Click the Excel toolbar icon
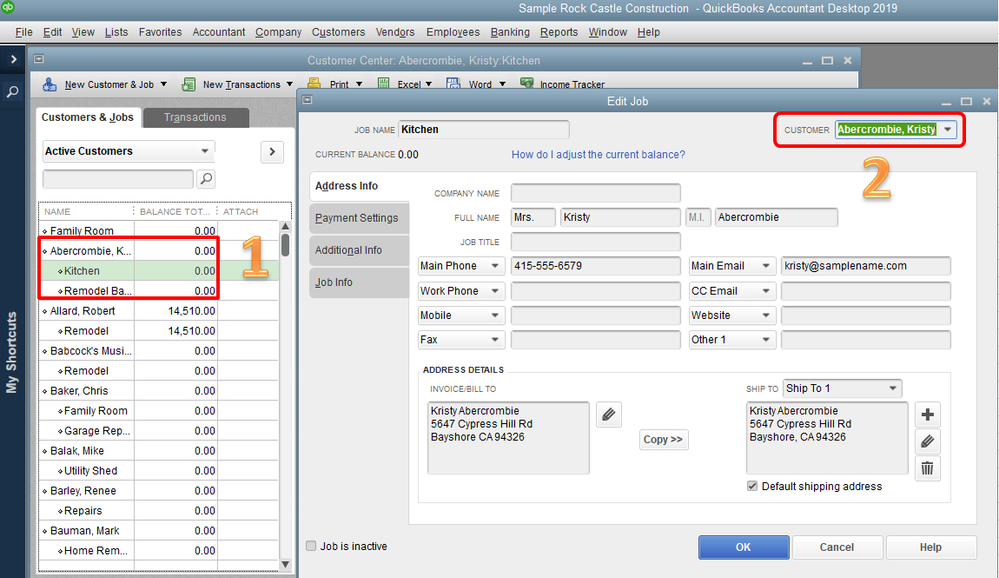Screen dimensions: 999x578 [384, 83]
